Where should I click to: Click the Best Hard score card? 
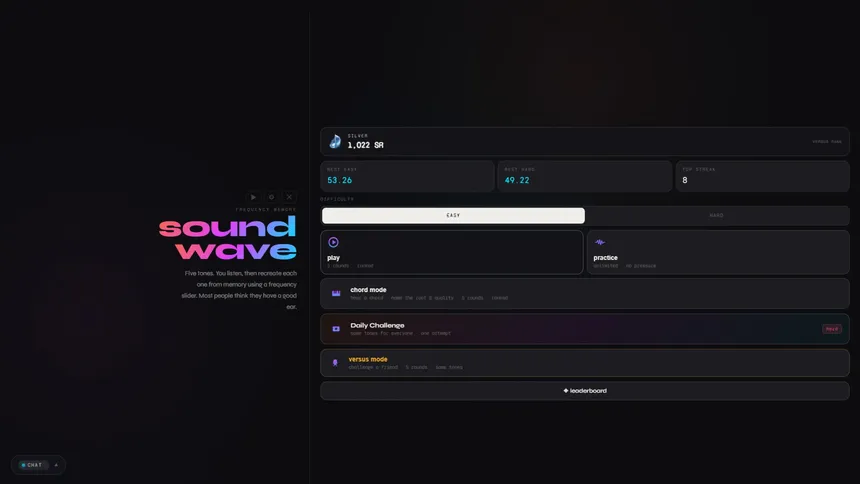(x=584, y=176)
